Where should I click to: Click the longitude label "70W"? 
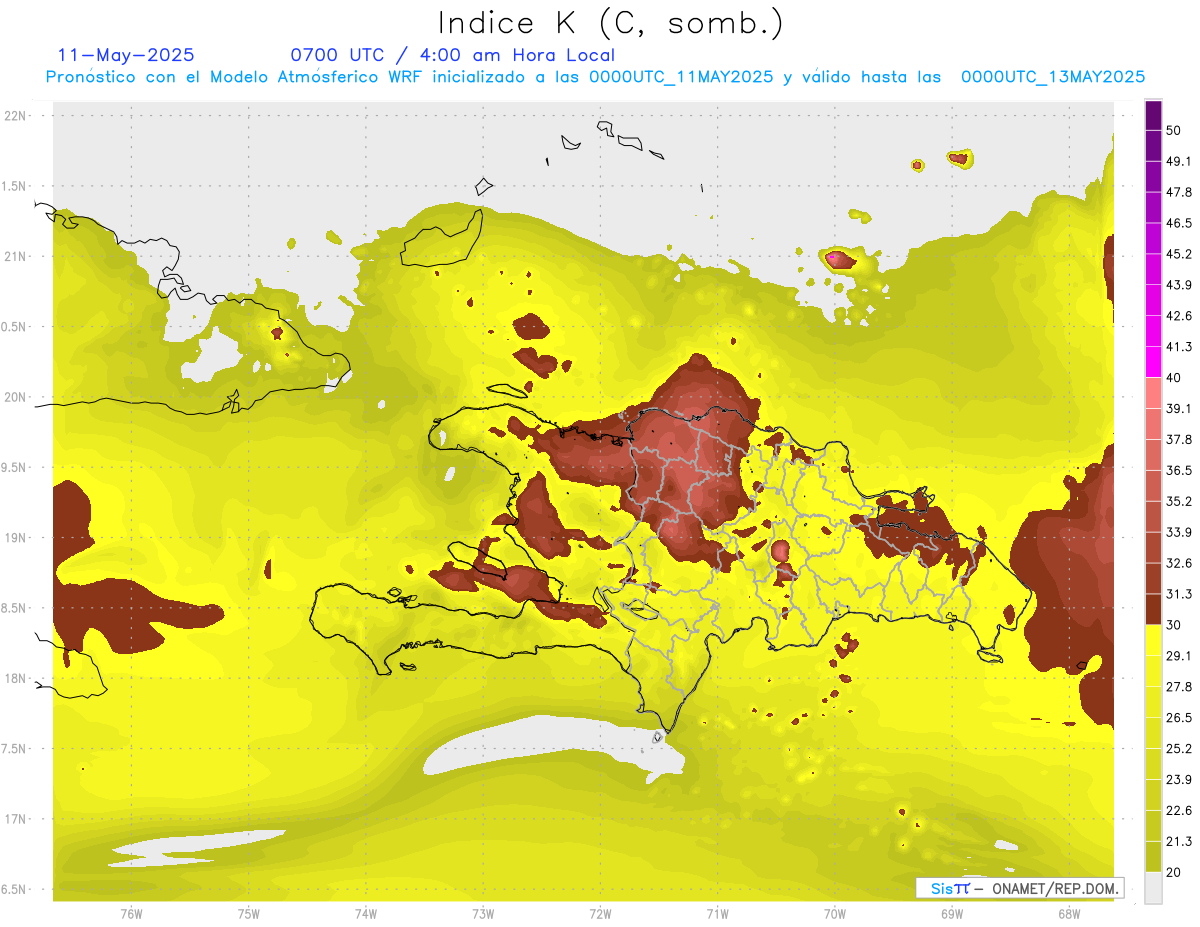click(835, 914)
